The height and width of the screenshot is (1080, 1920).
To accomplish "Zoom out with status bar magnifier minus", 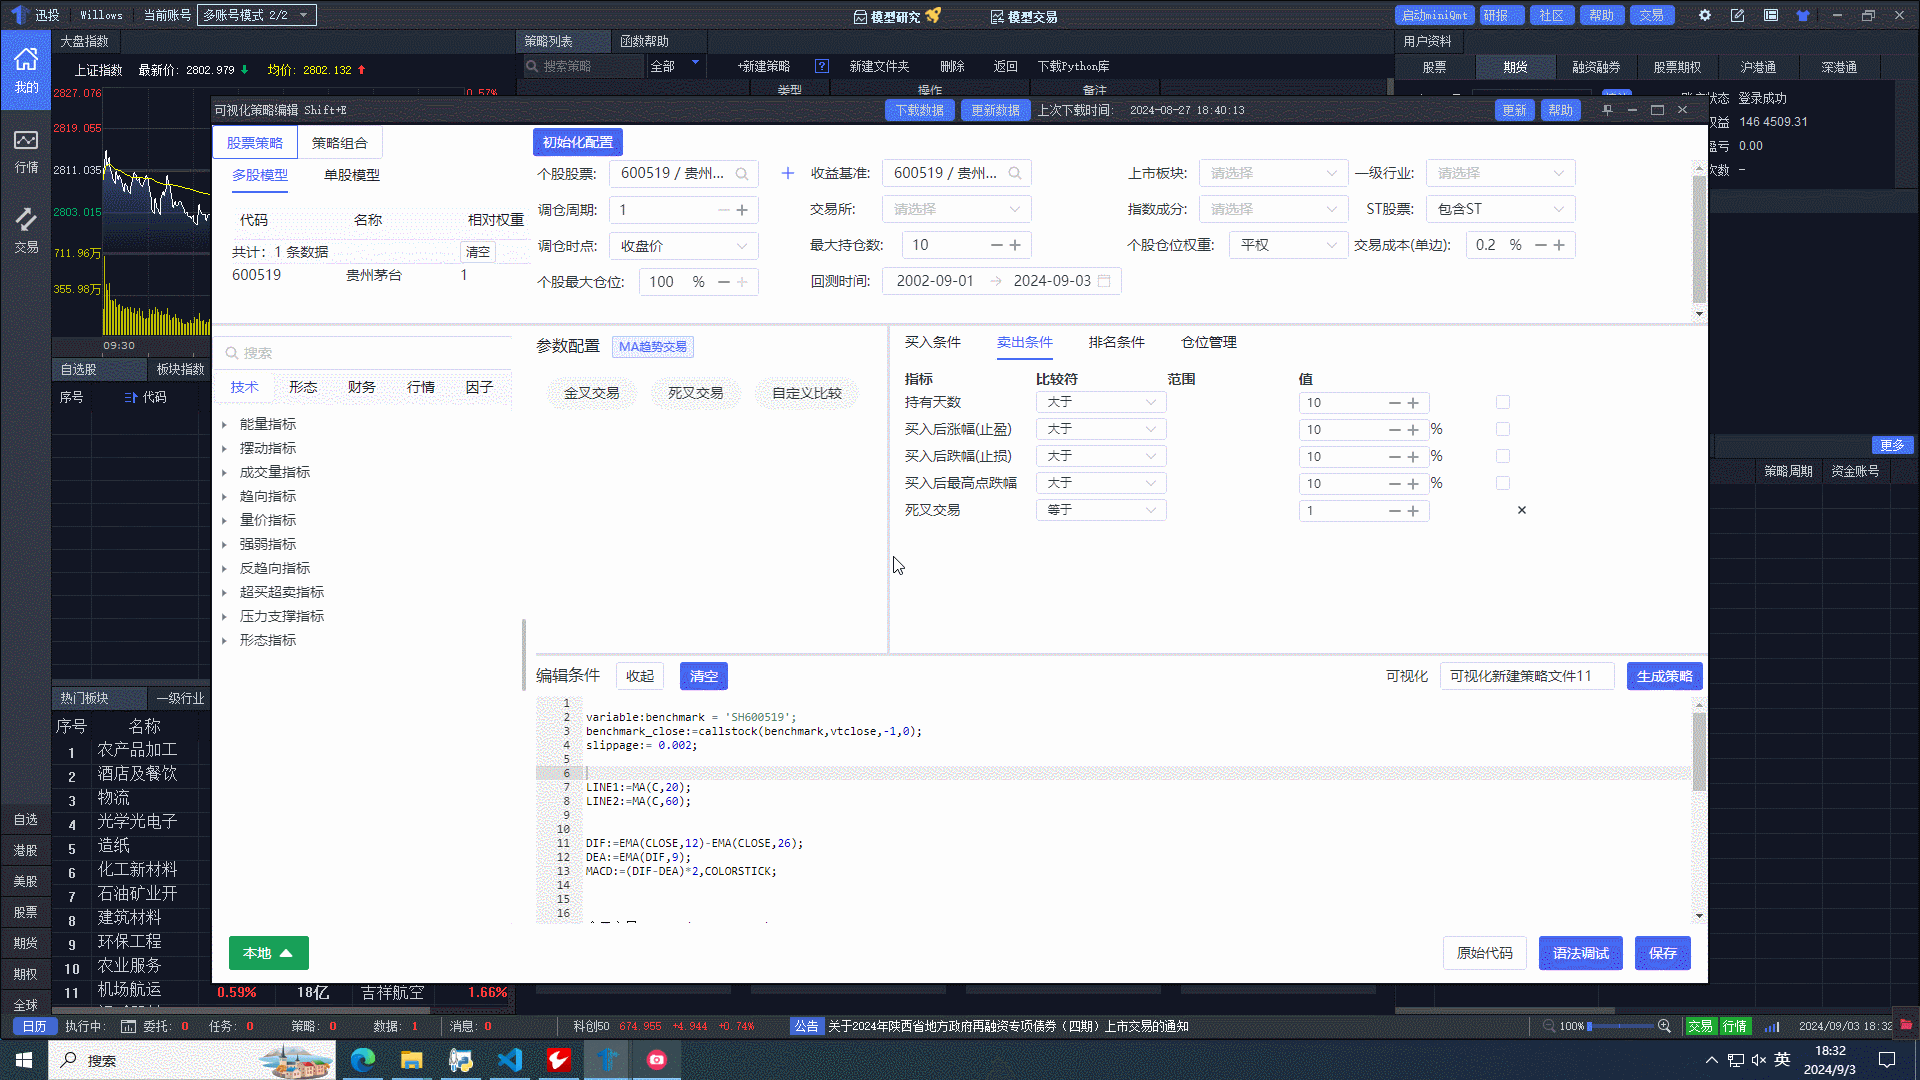I will point(1549,1026).
